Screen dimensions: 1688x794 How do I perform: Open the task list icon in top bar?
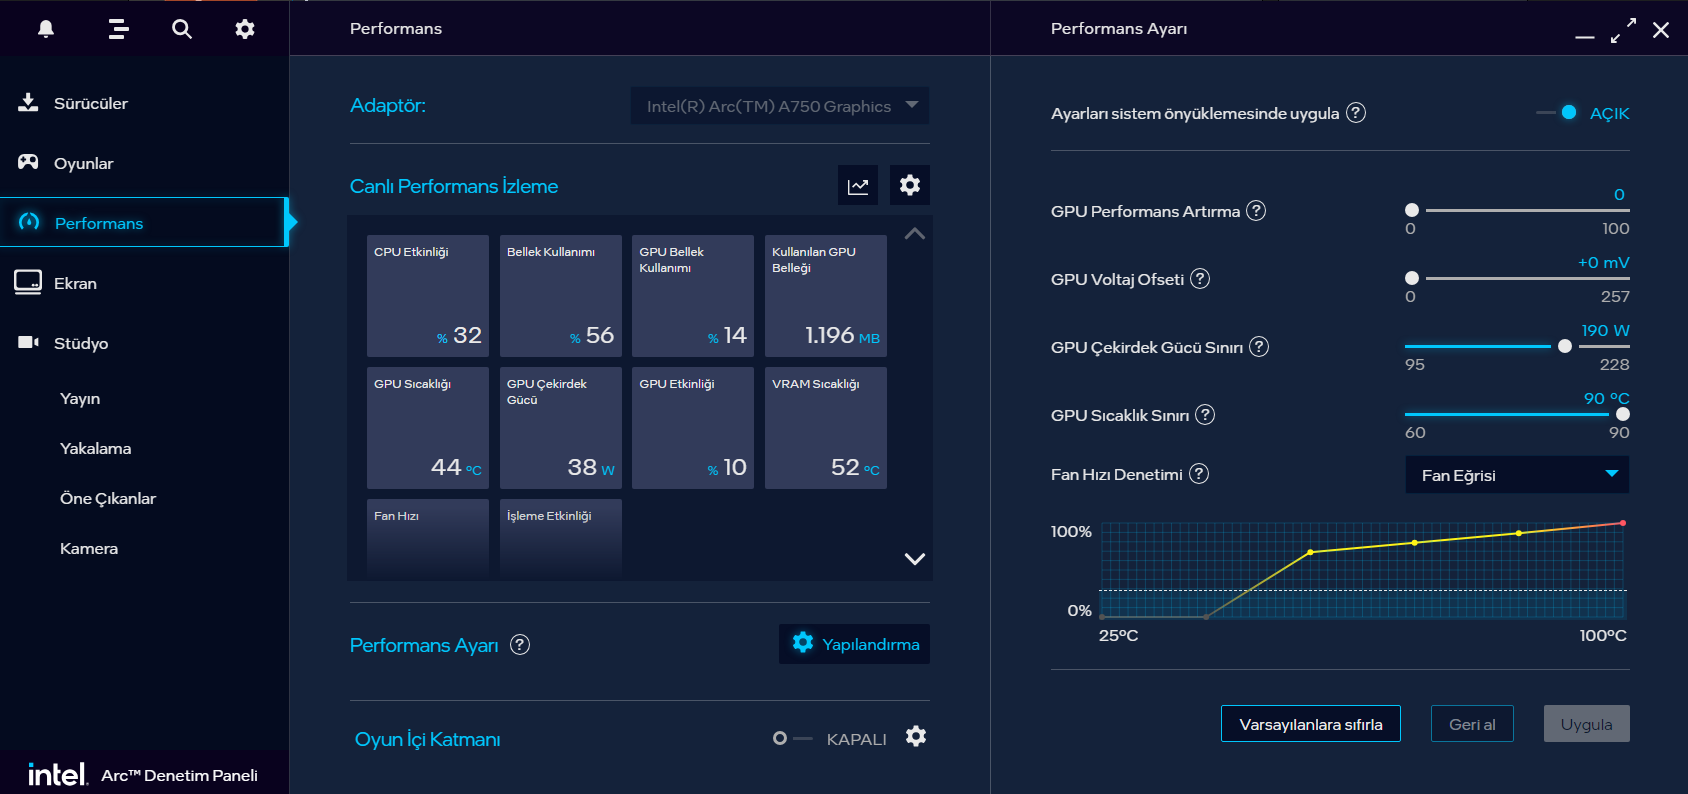coord(118,29)
